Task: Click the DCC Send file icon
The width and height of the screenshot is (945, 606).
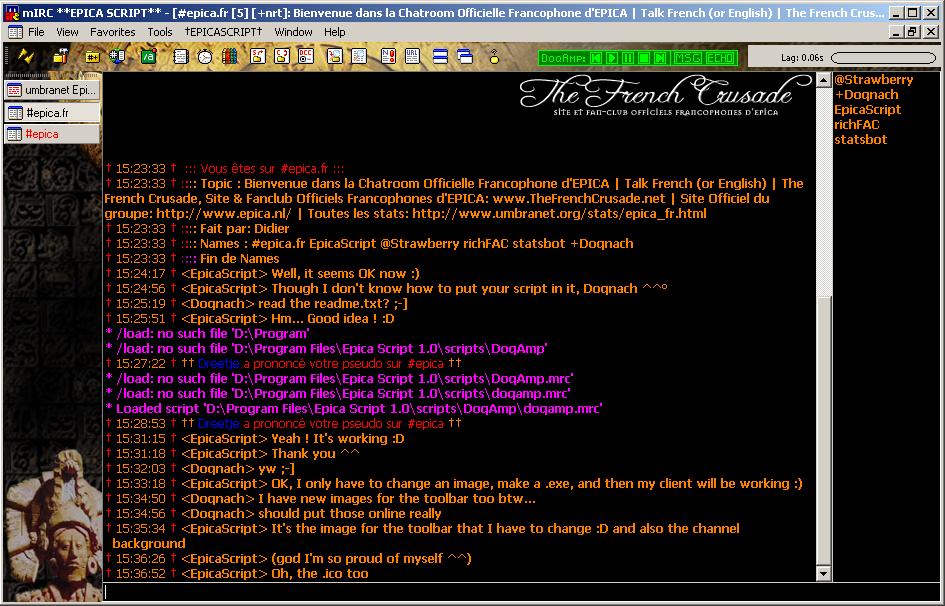Action: [x=258, y=57]
